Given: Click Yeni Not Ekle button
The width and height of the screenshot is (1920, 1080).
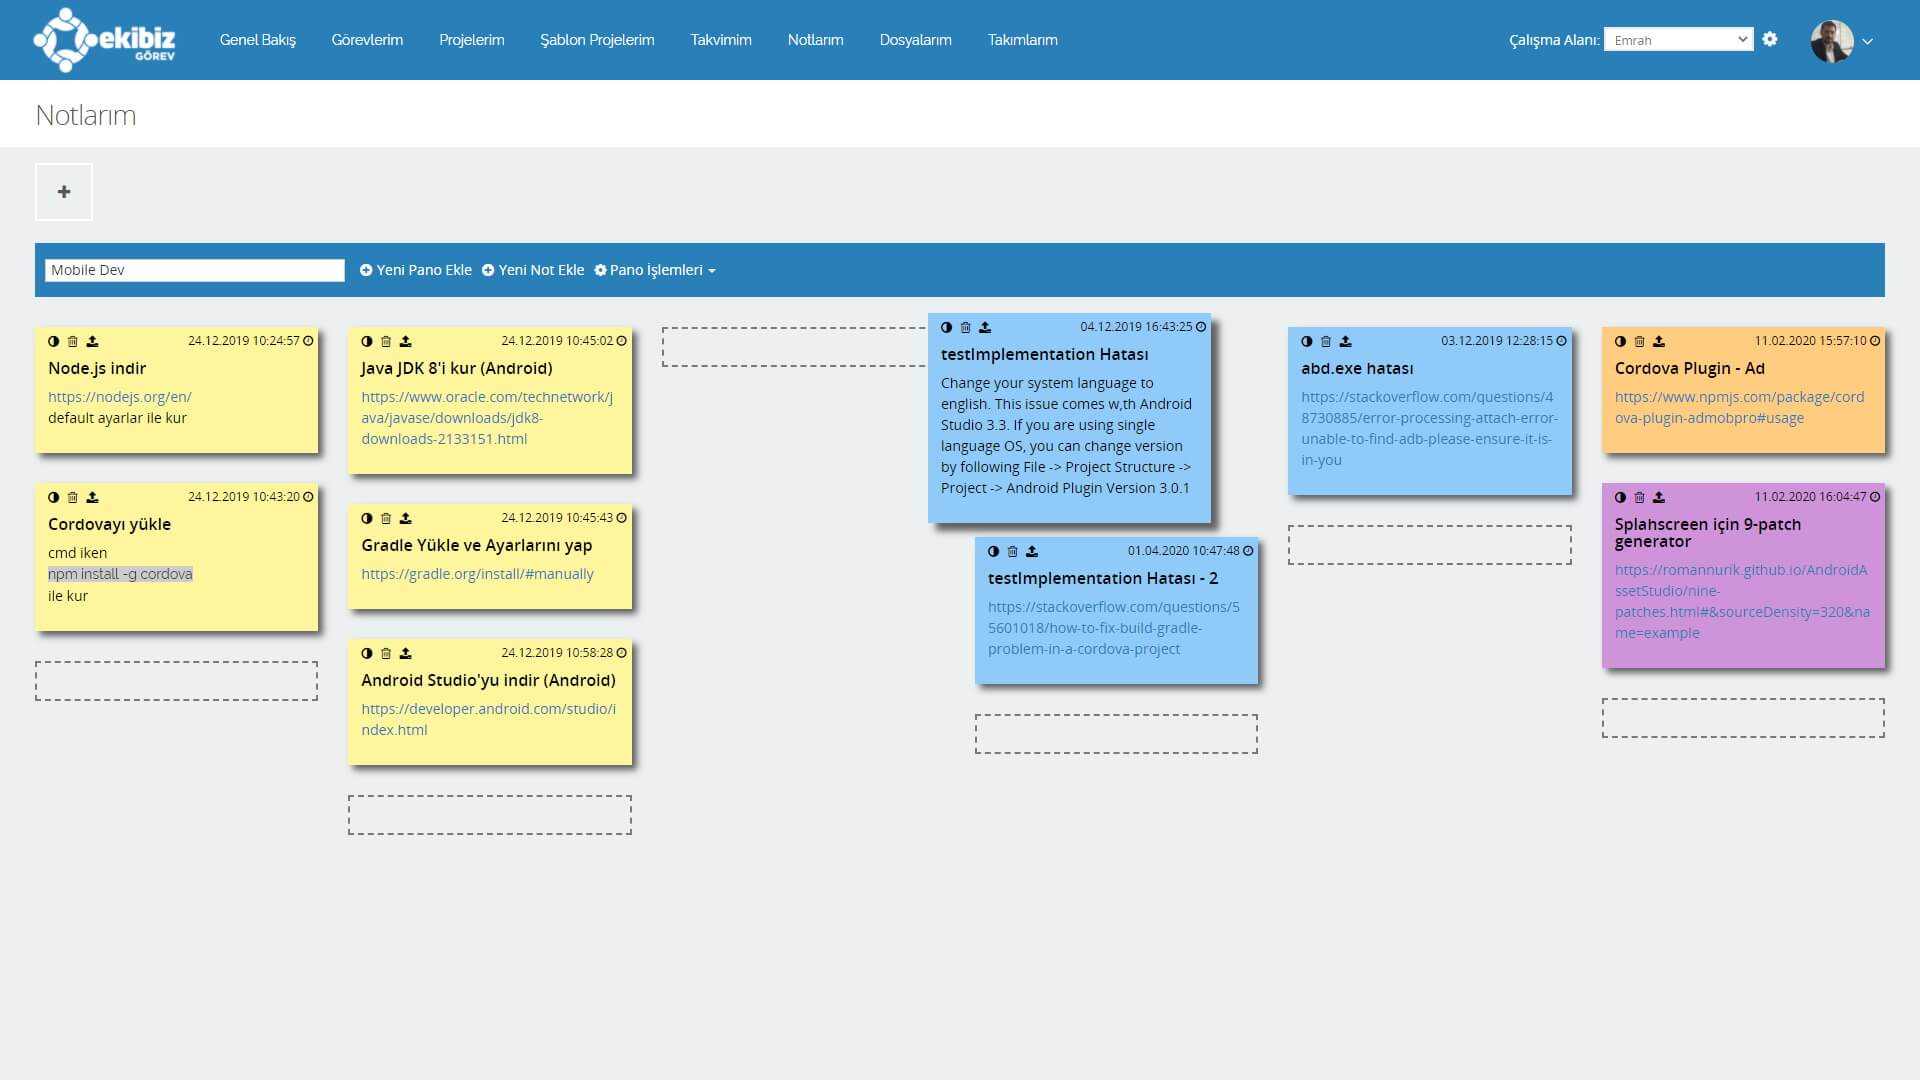Looking at the screenshot, I should [533, 270].
